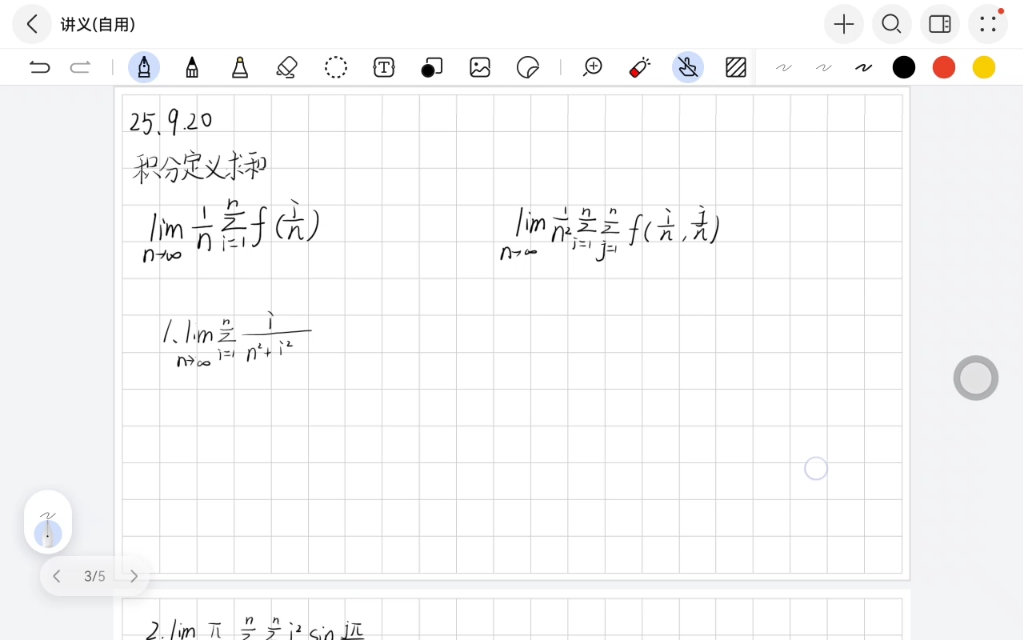Click the heading 积分定义求和
This screenshot has height=640, width=1023.
pos(200,168)
